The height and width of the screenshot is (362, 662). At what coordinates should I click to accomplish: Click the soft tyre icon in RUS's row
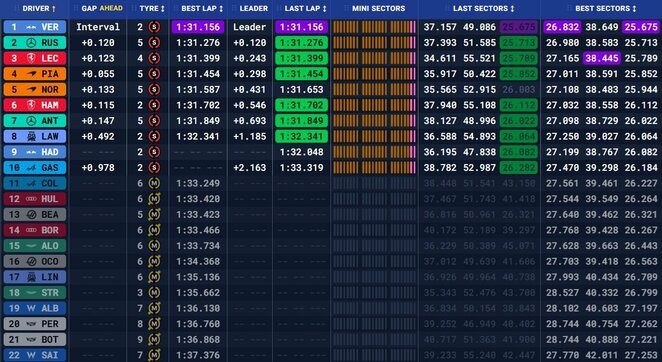154,43
